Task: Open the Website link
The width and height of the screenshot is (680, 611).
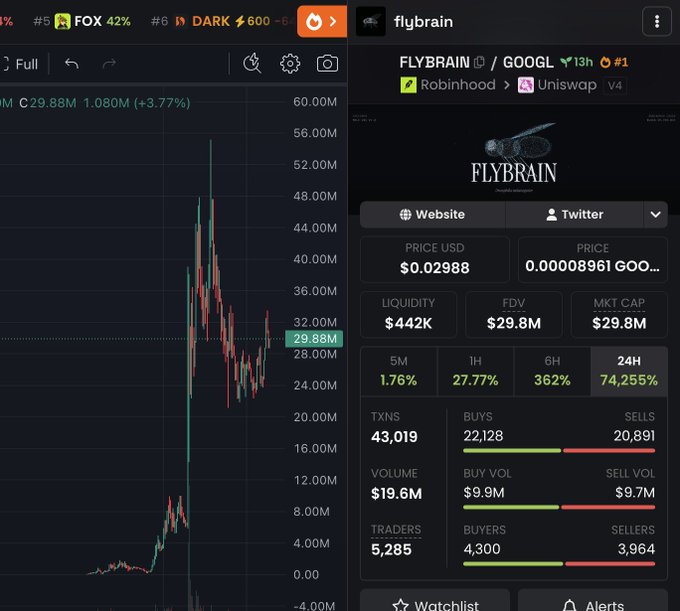Action: tap(432, 214)
